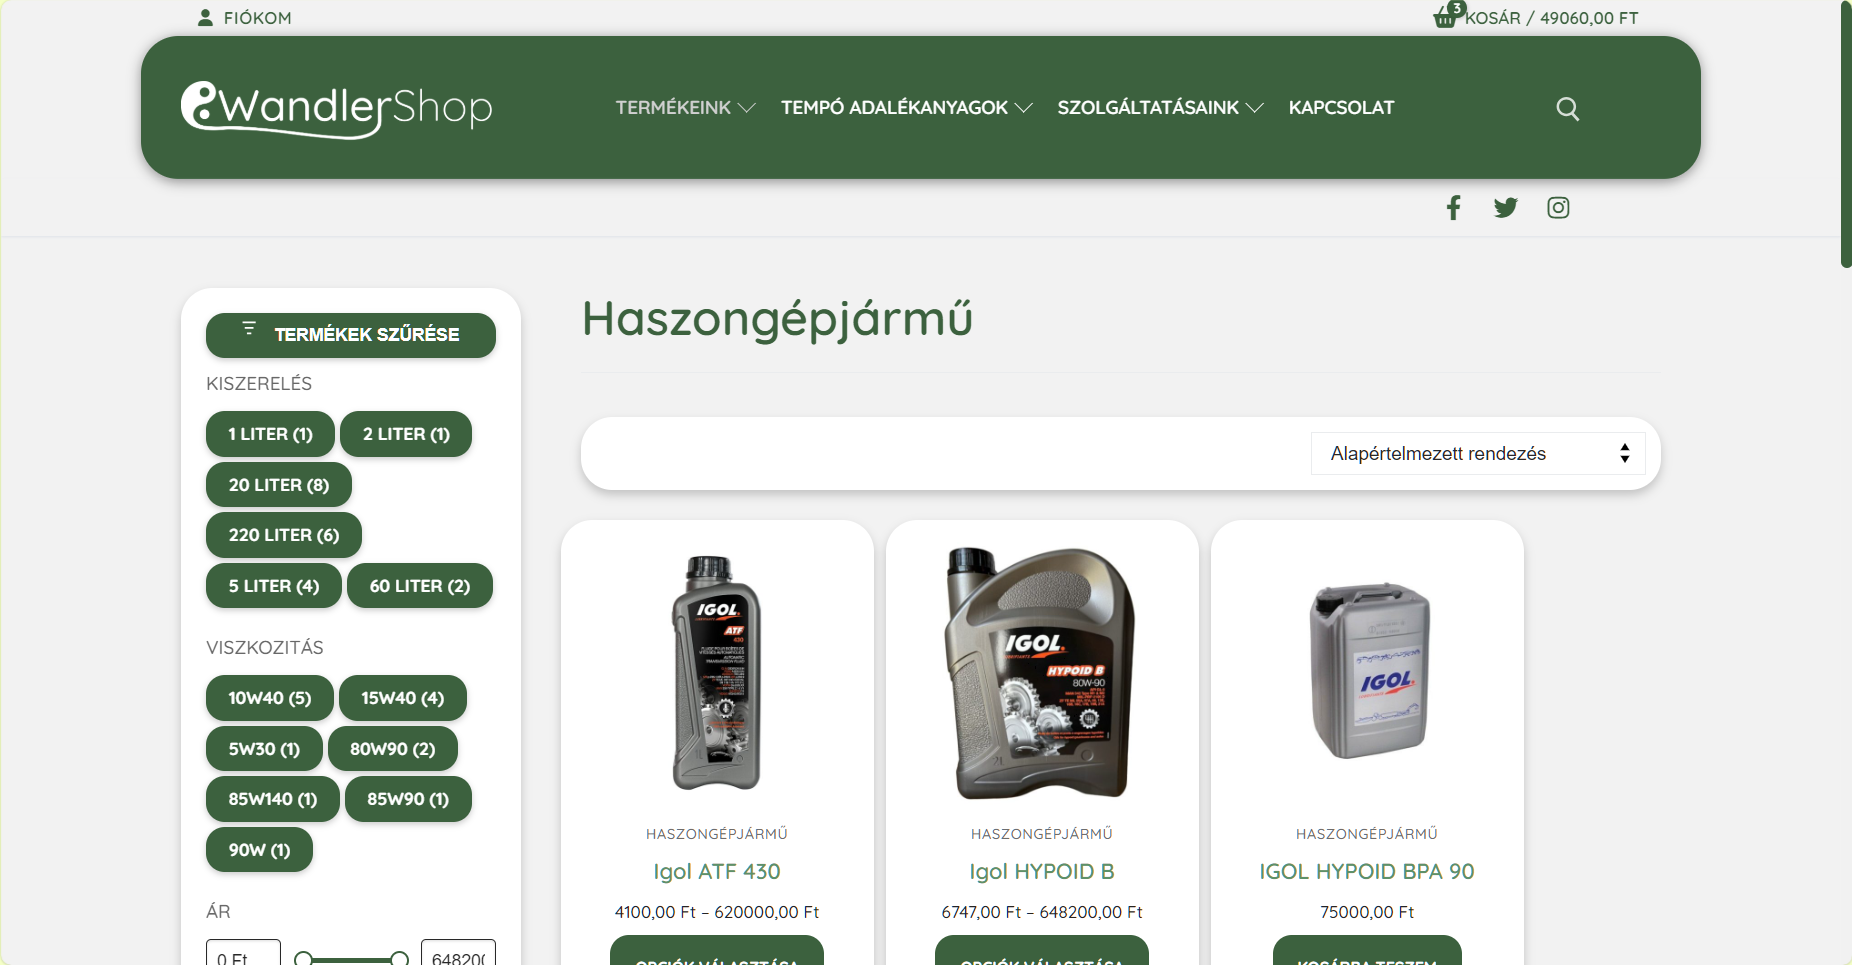Image resolution: width=1852 pixels, height=965 pixels.
Task: Visit the Facebook page icon
Action: point(1453,207)
